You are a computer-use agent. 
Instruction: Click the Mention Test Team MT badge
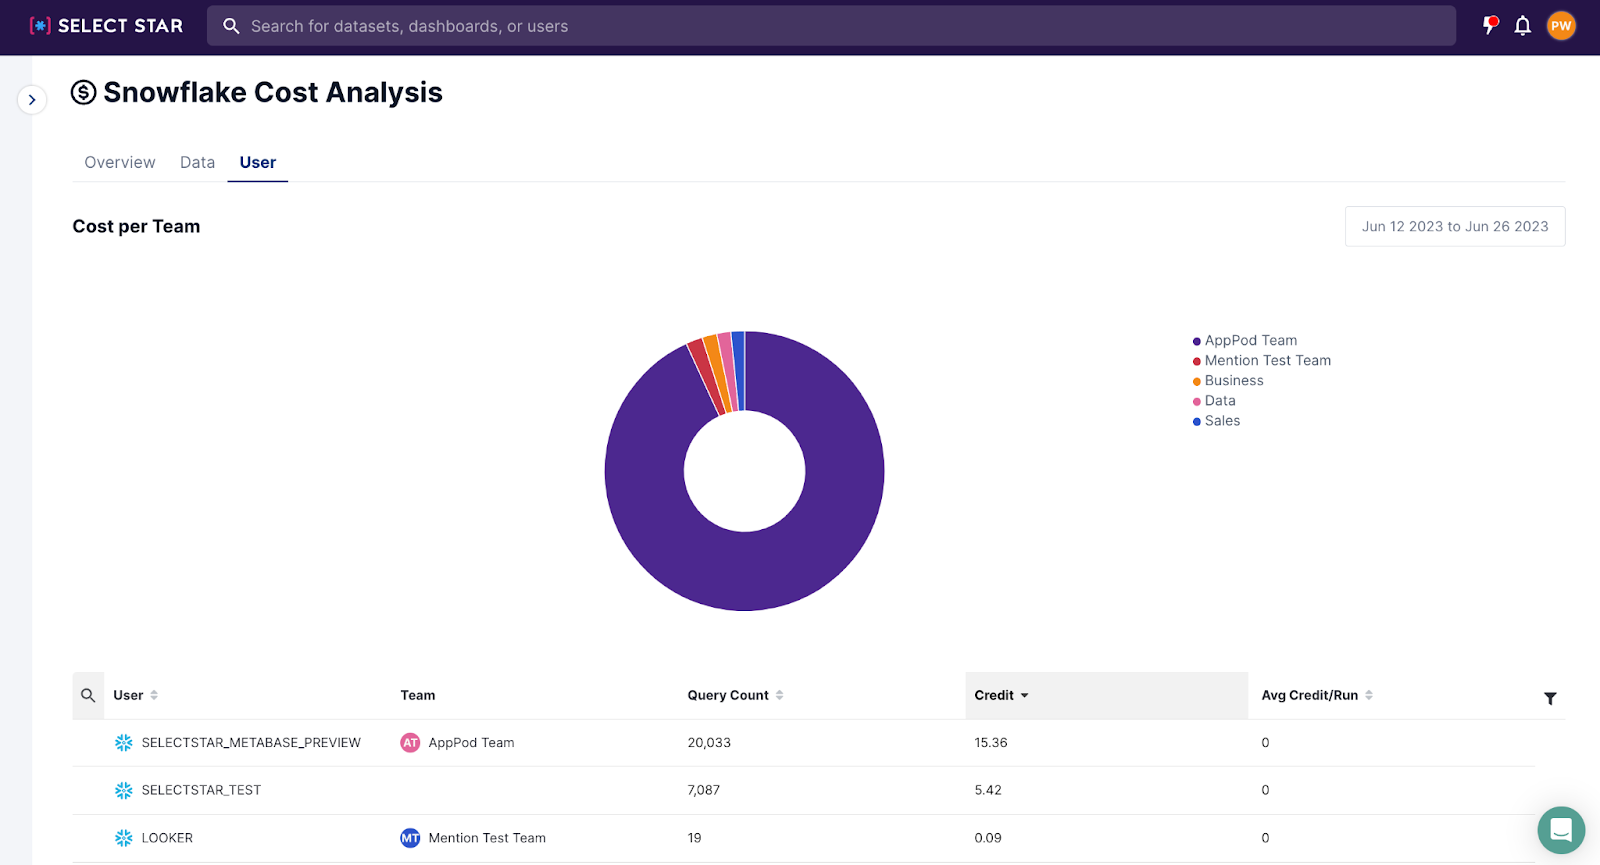point(410,838)
